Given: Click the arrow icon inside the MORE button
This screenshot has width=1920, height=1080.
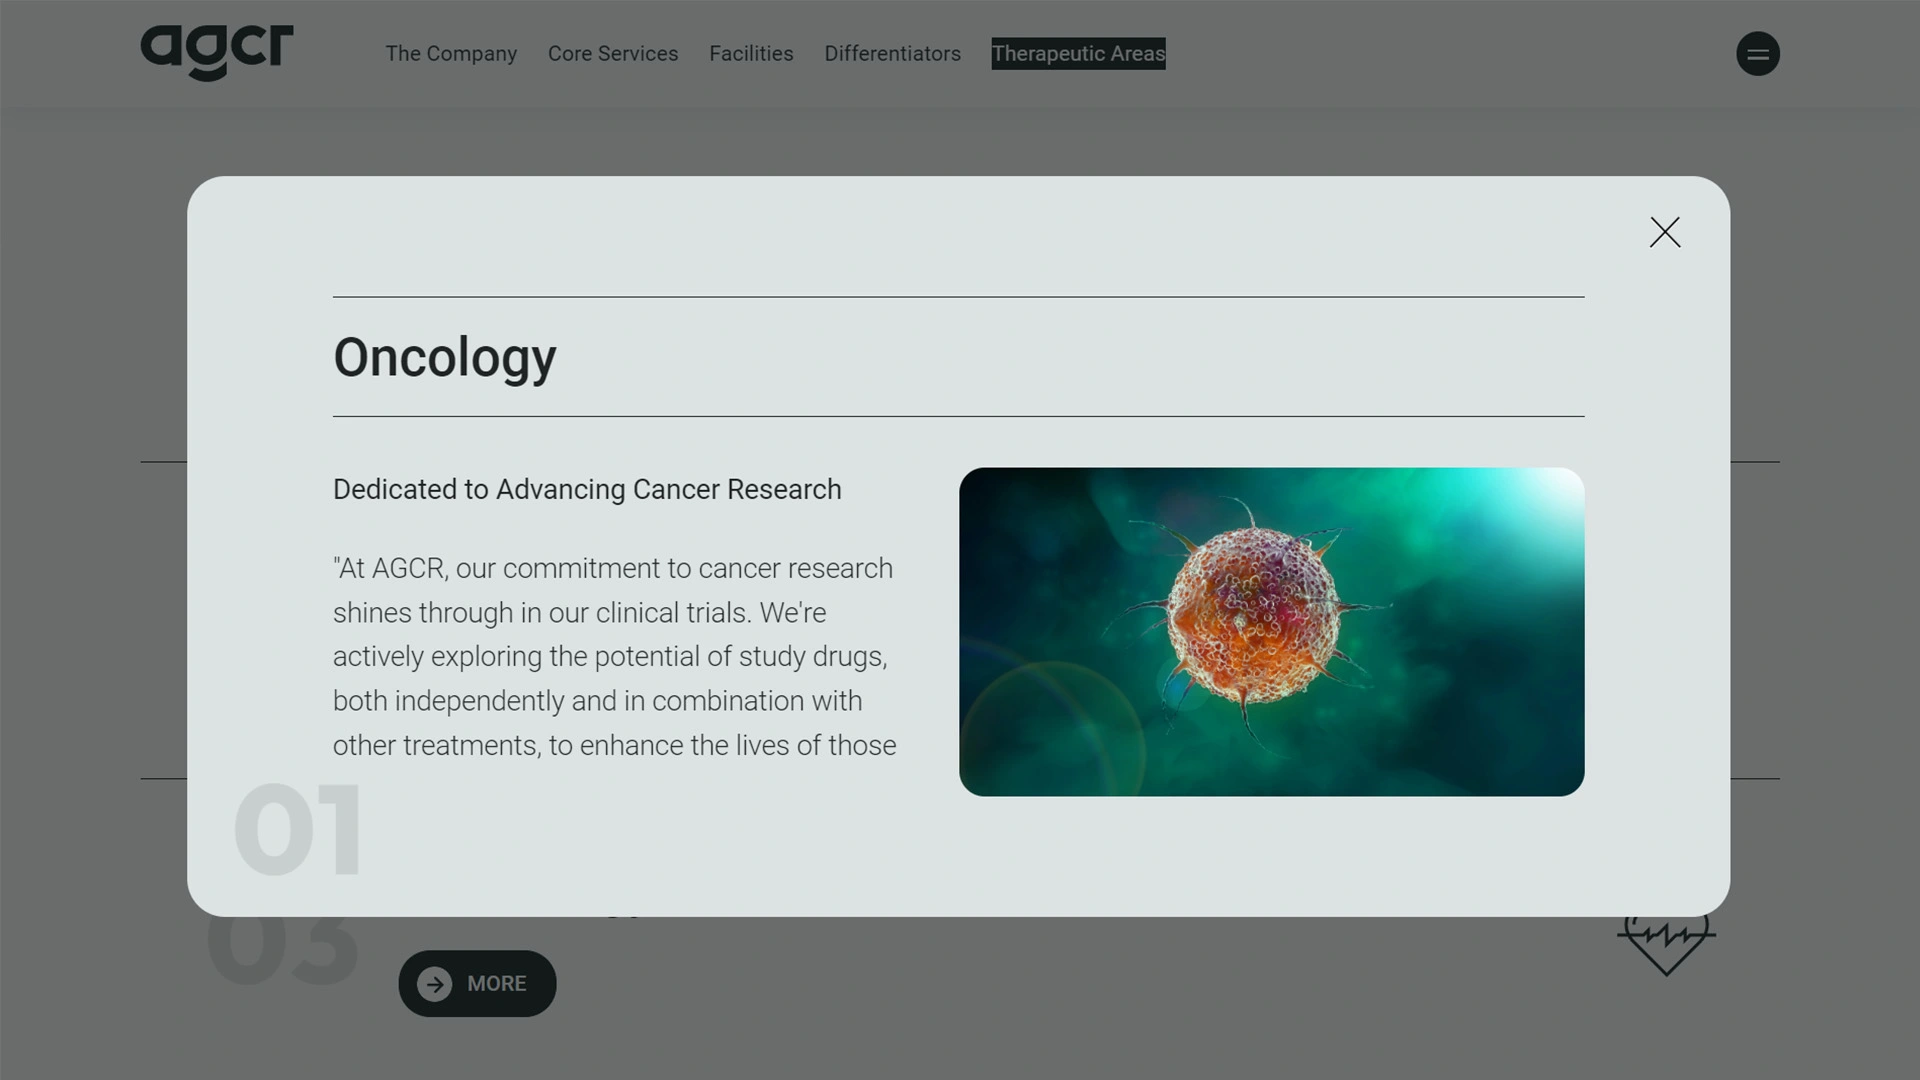Looking at the screenshot, I should [x=434, y=983].
